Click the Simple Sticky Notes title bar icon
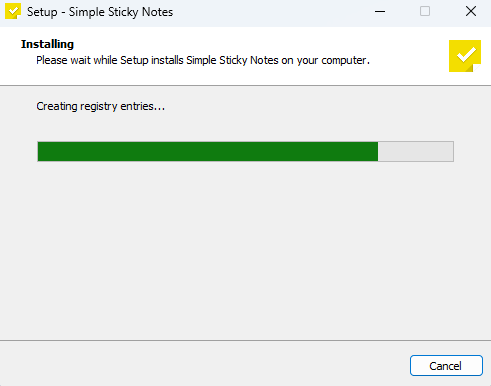 (x=13, y=11)
